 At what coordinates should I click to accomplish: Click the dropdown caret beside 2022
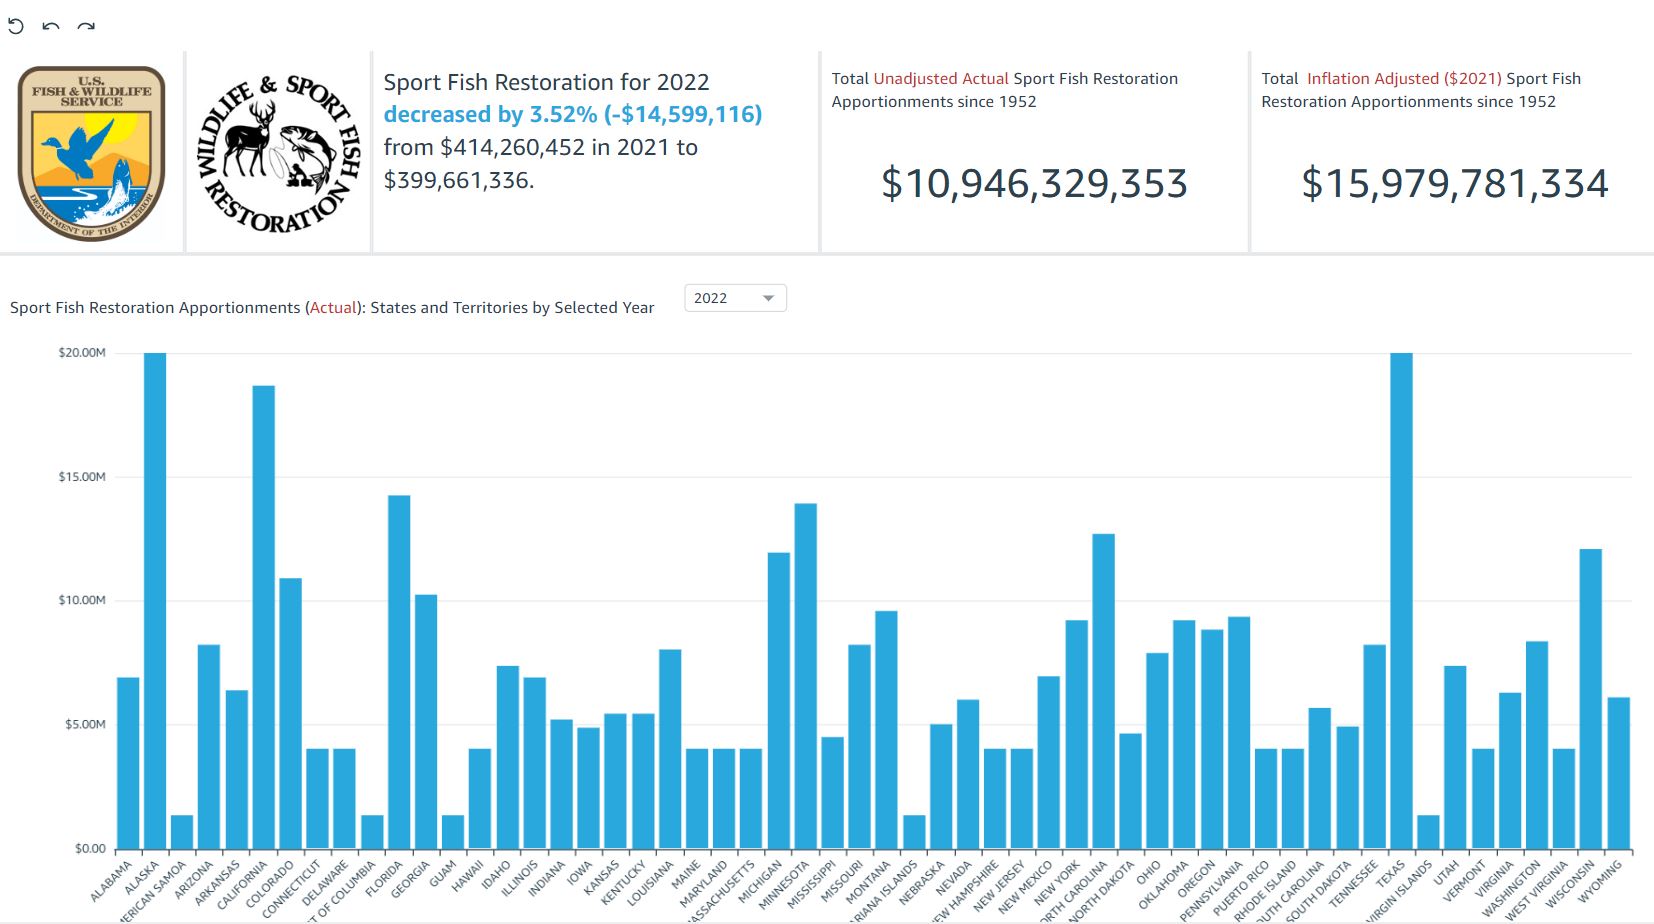point(768,298)
